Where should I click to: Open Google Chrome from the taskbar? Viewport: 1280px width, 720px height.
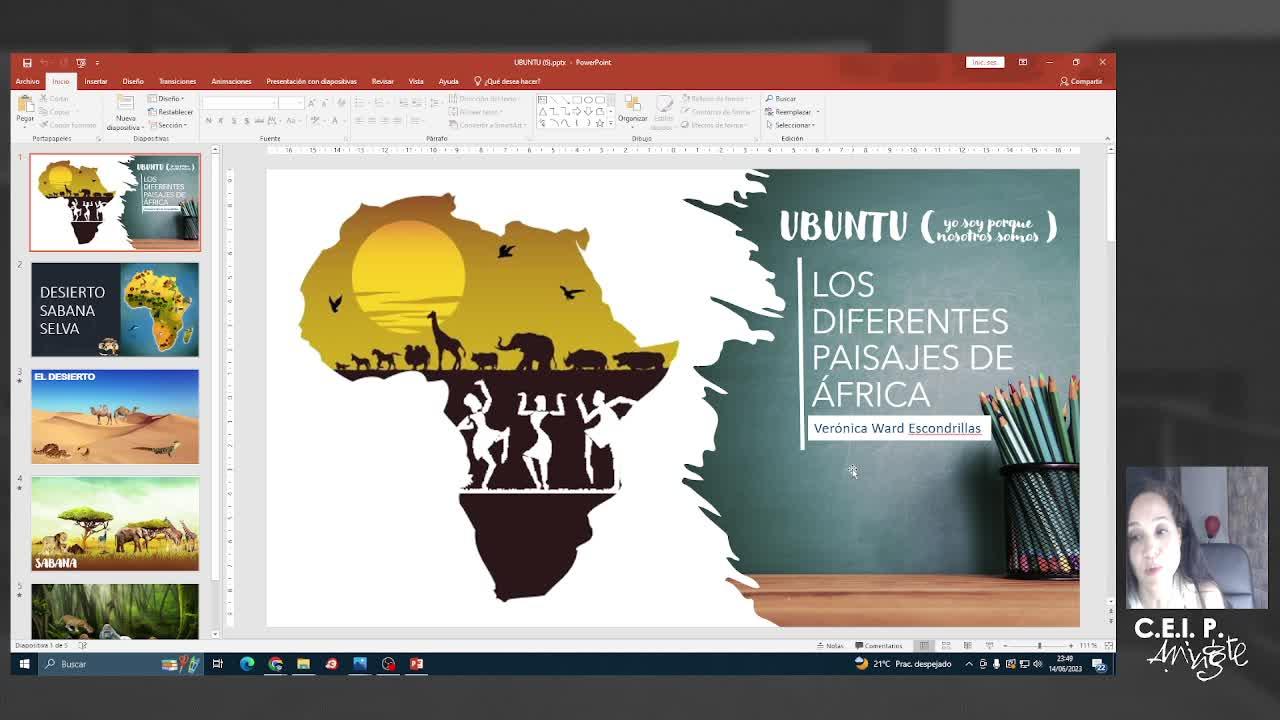[275, 664]
